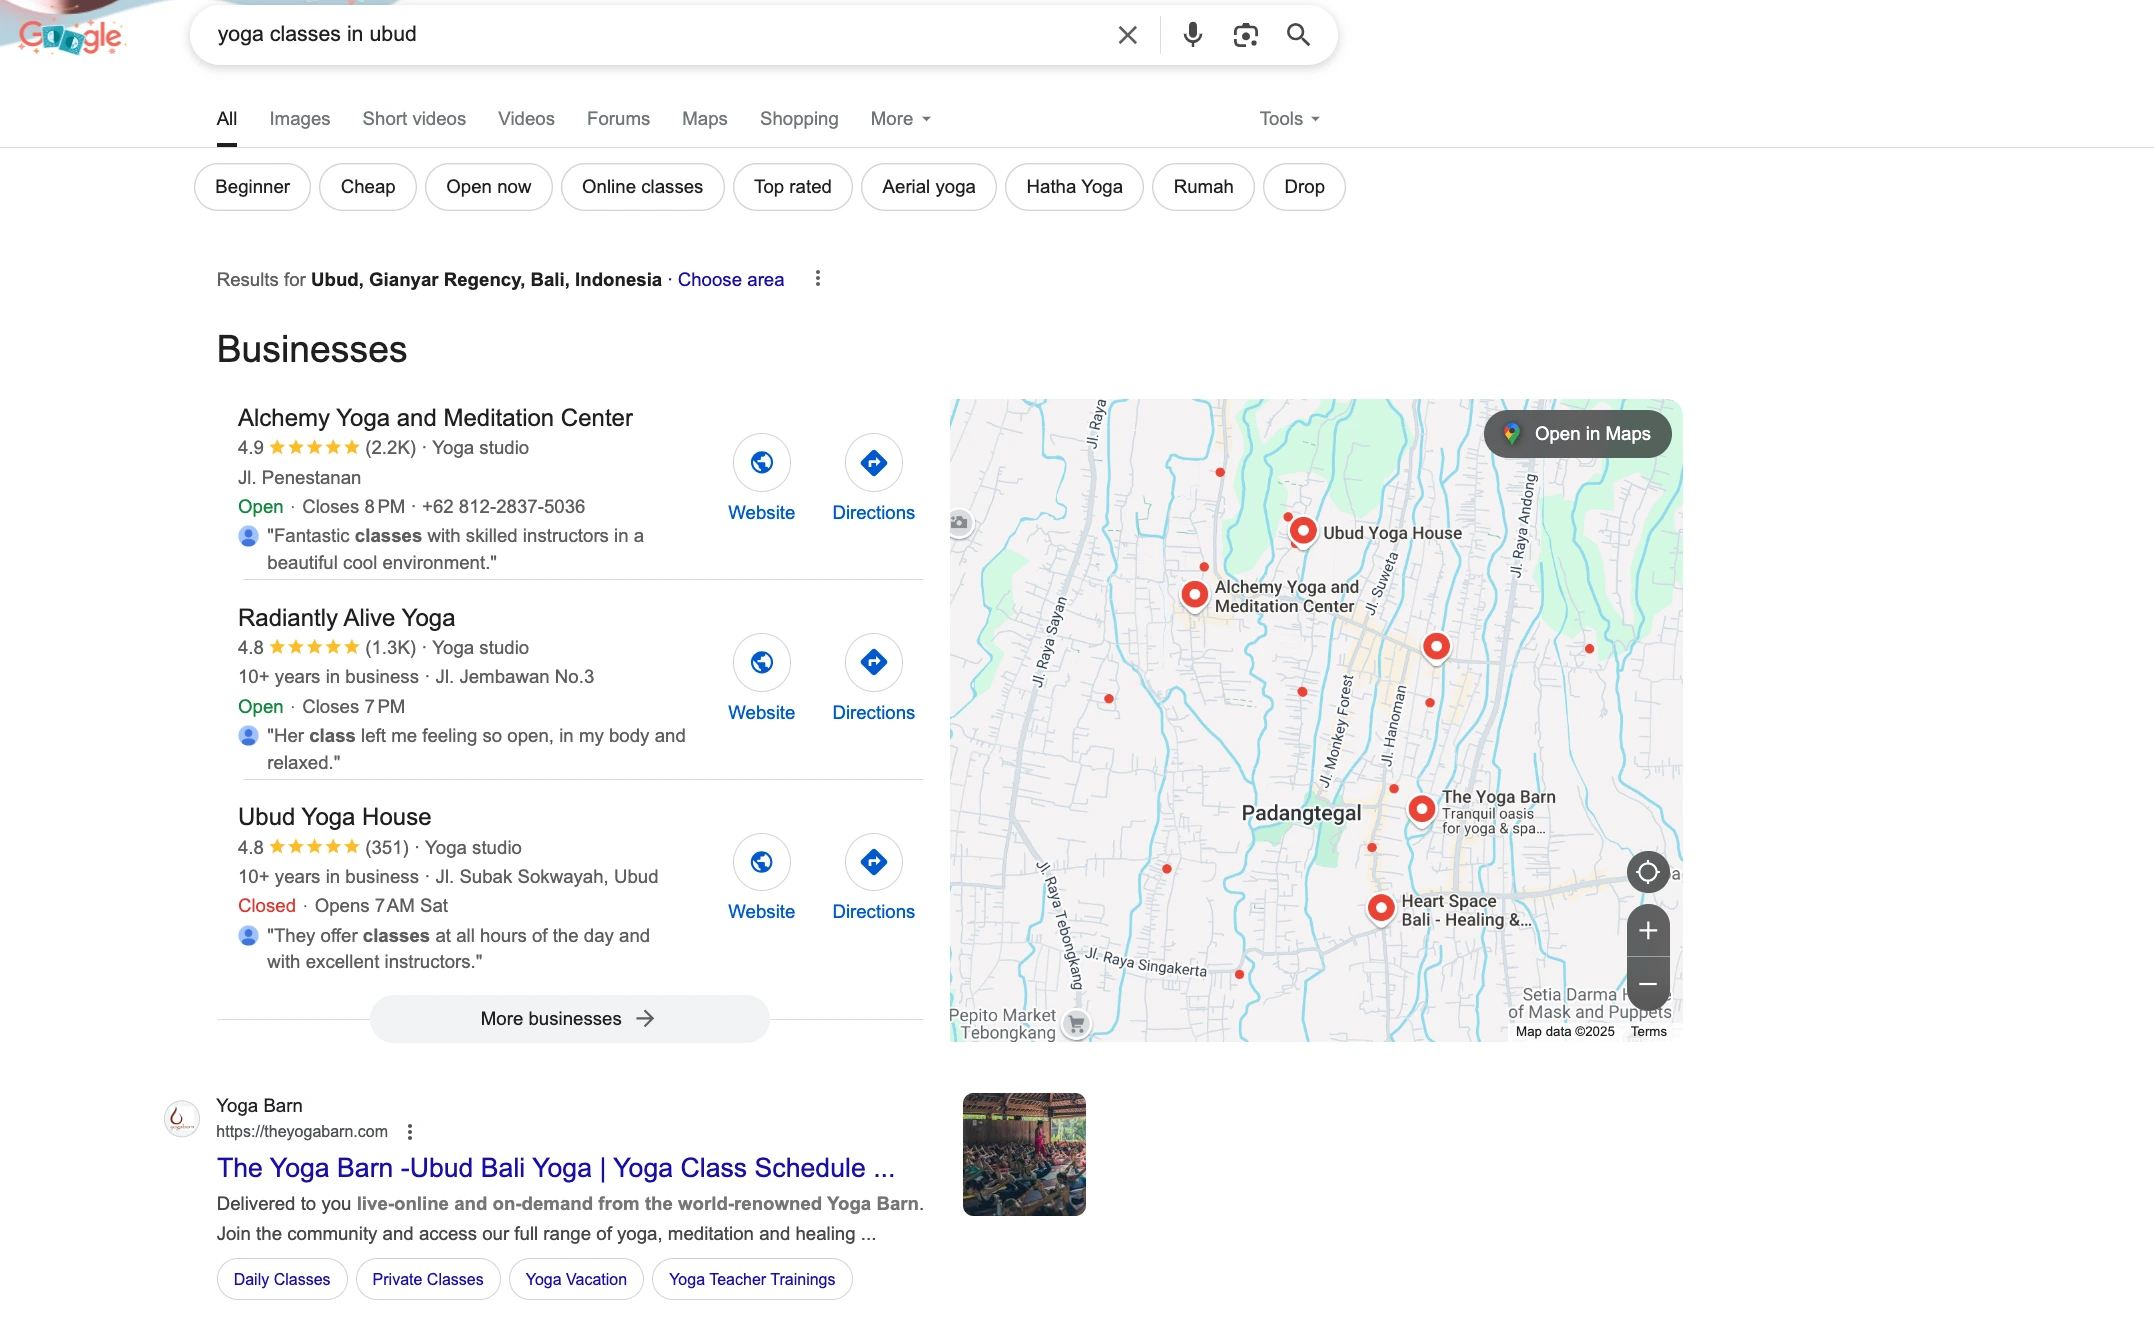This screenshot has width=2154, height=1324.
Task: Clear the search box with the X icon
Action: click(1127, 35)
